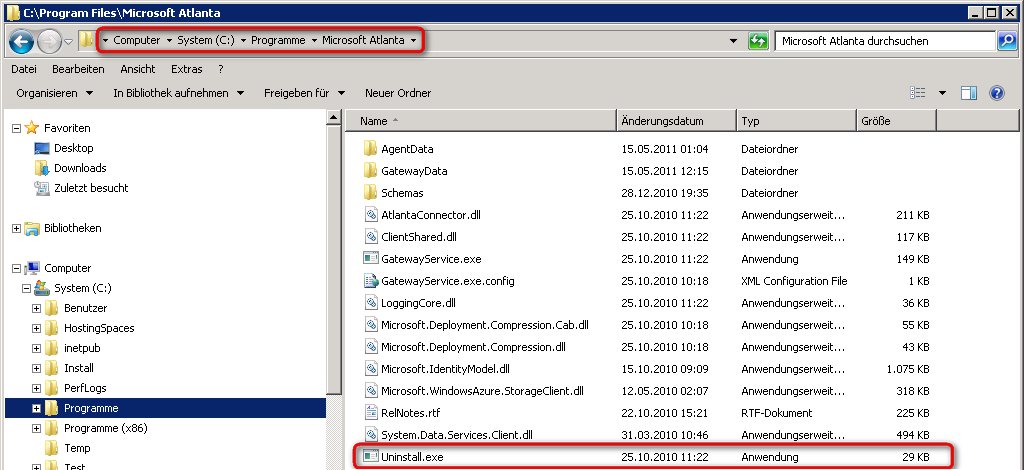Select the RelNotes.rtf document icon
1024x470 pixels.
point(369,413)
